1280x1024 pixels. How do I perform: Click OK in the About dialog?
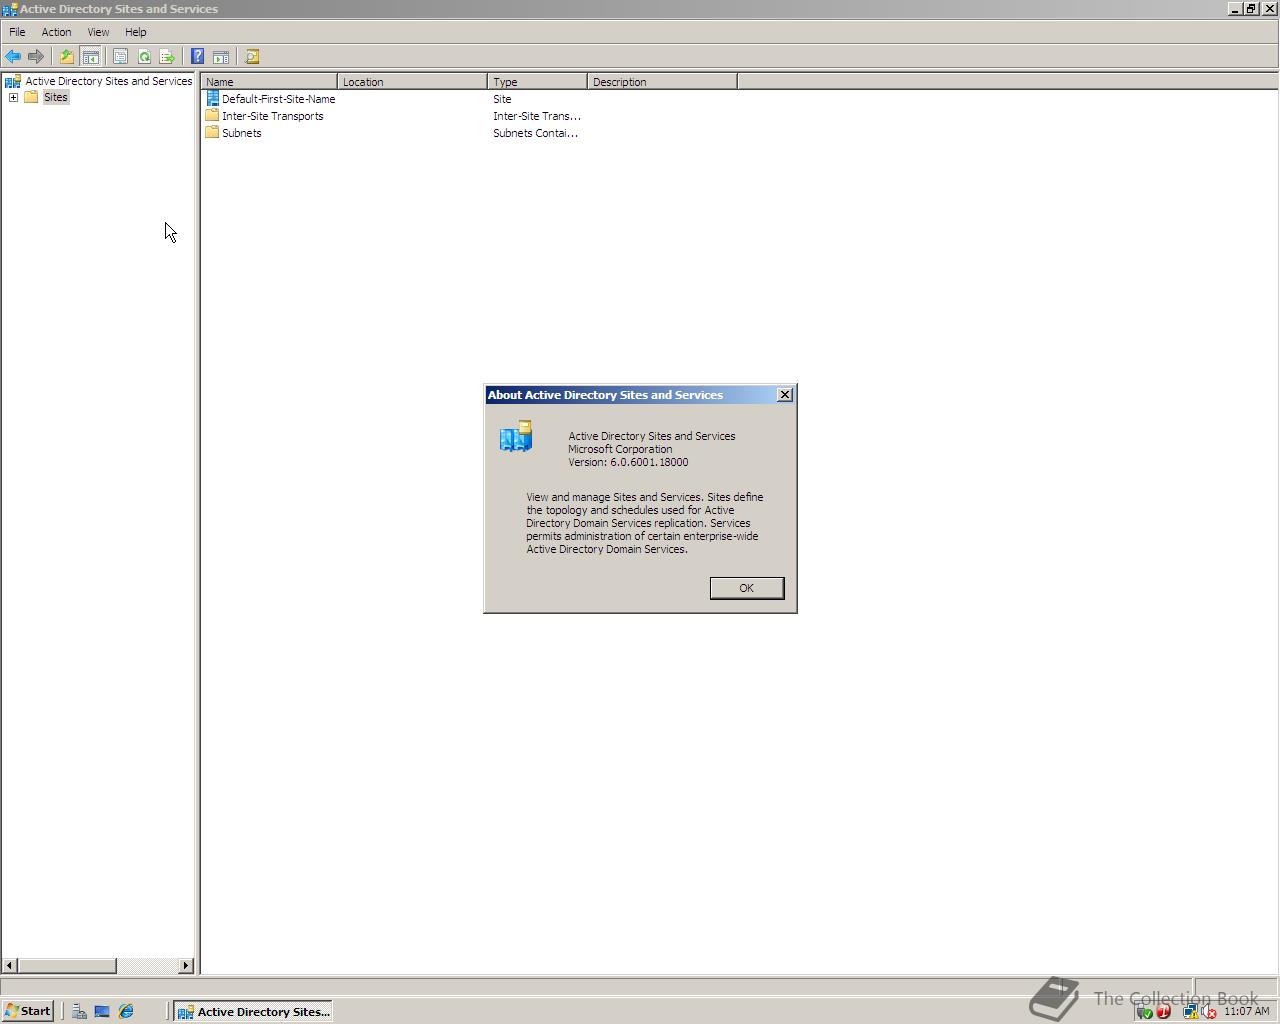point(747,588)
